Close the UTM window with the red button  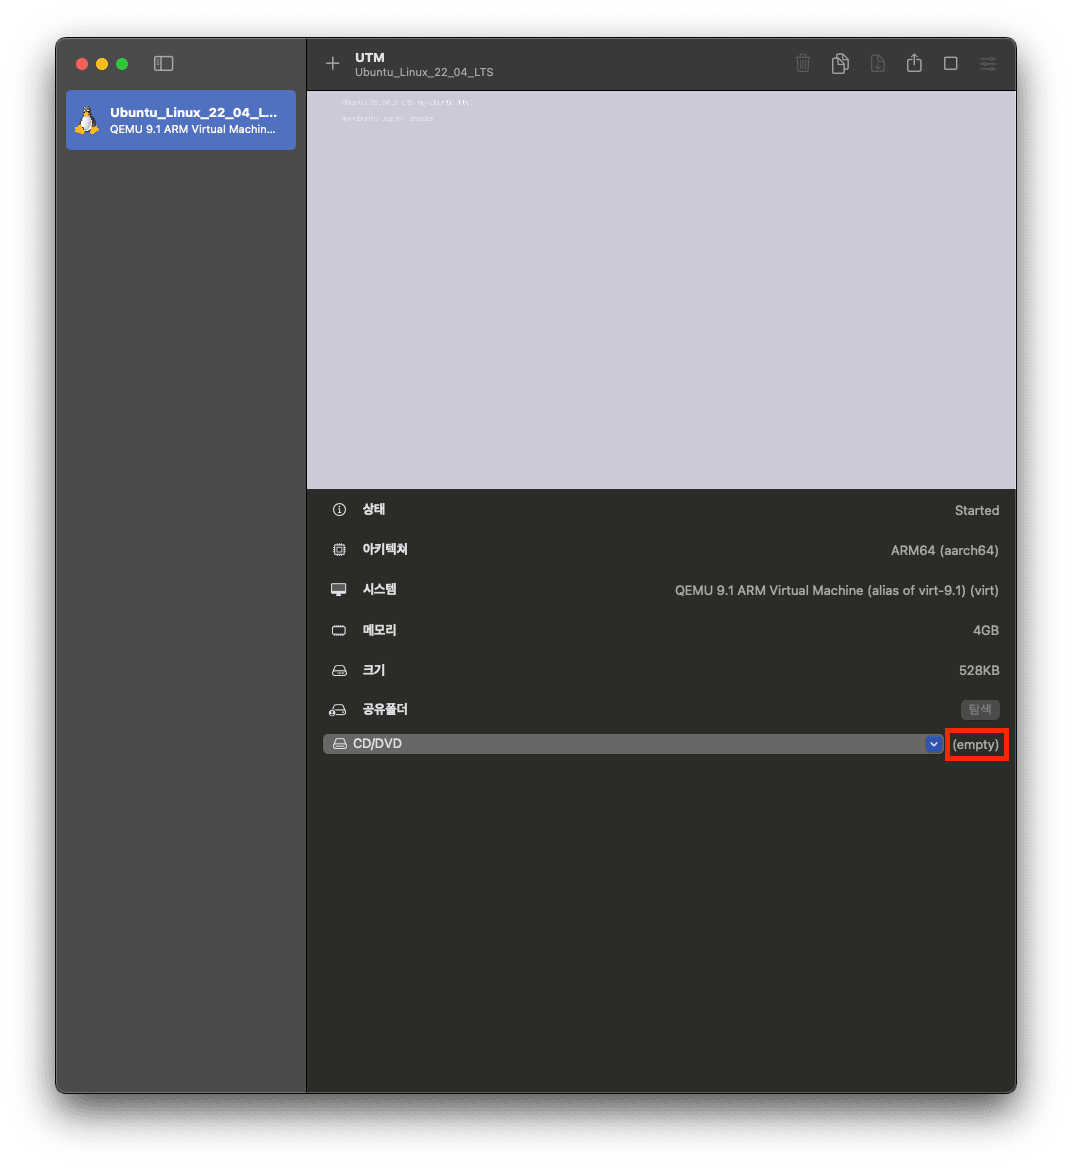[x=82, y=64]
